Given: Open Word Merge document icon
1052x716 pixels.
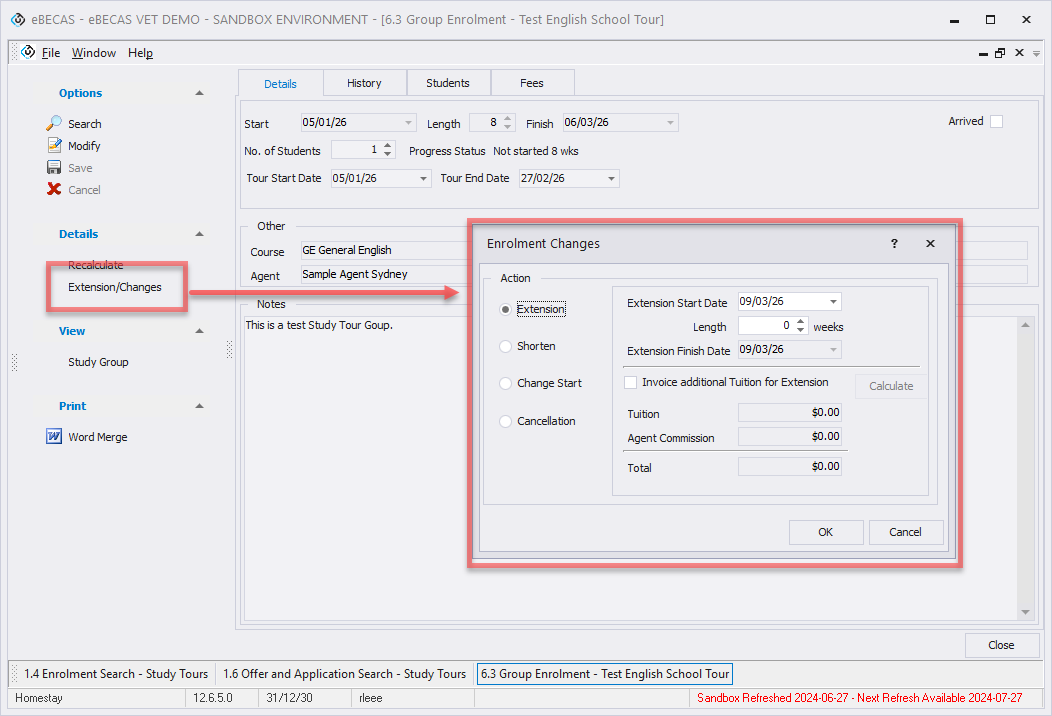Looking at the screenshot, I should 54,437.
